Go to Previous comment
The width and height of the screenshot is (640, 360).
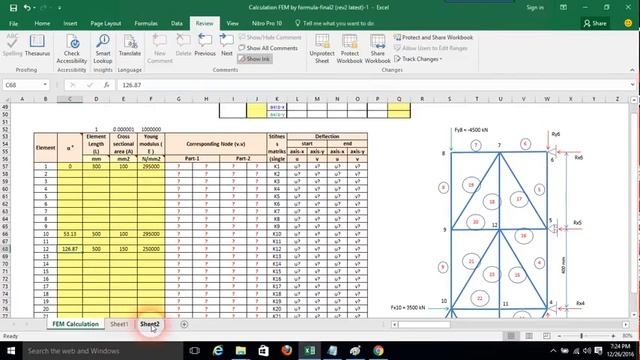pos(205,46)
